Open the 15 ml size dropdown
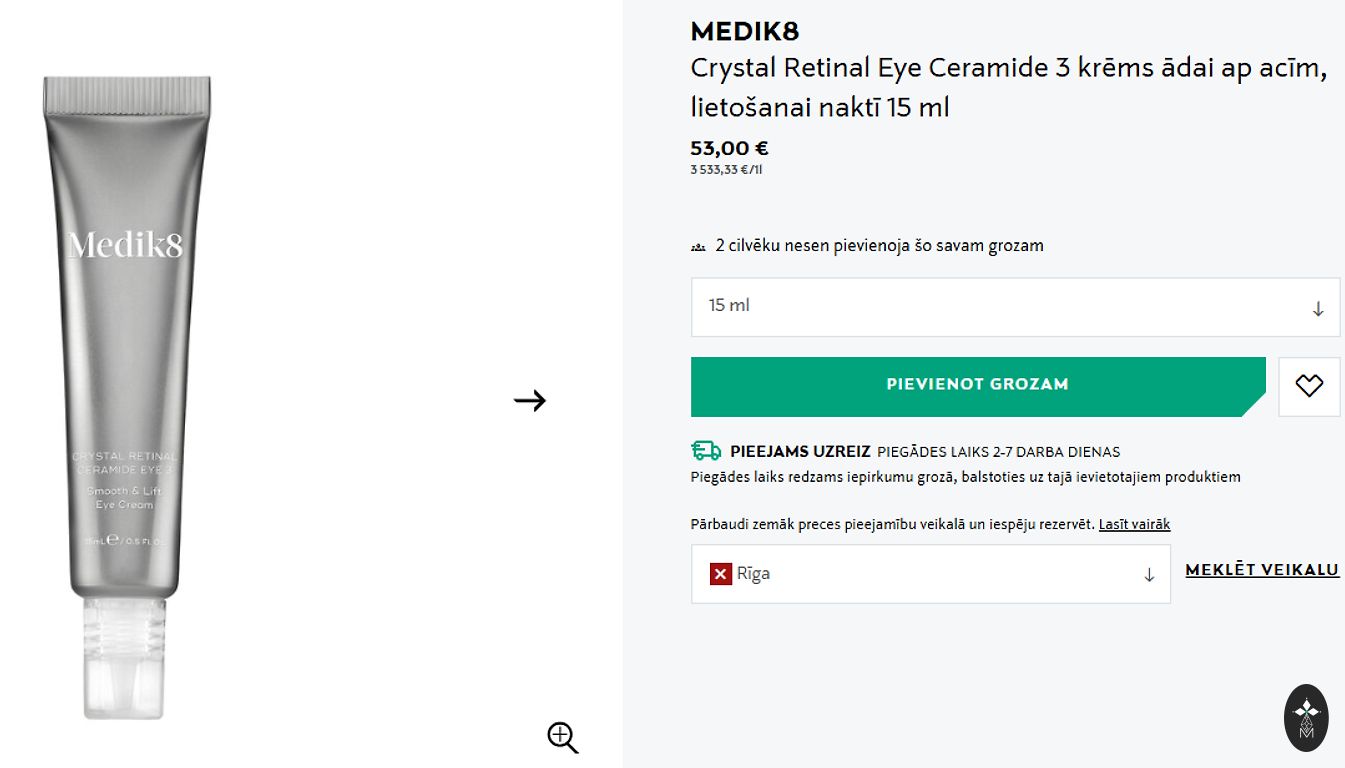The width and height of the screenshot is (1345, 768). [x=1000, y=307]
